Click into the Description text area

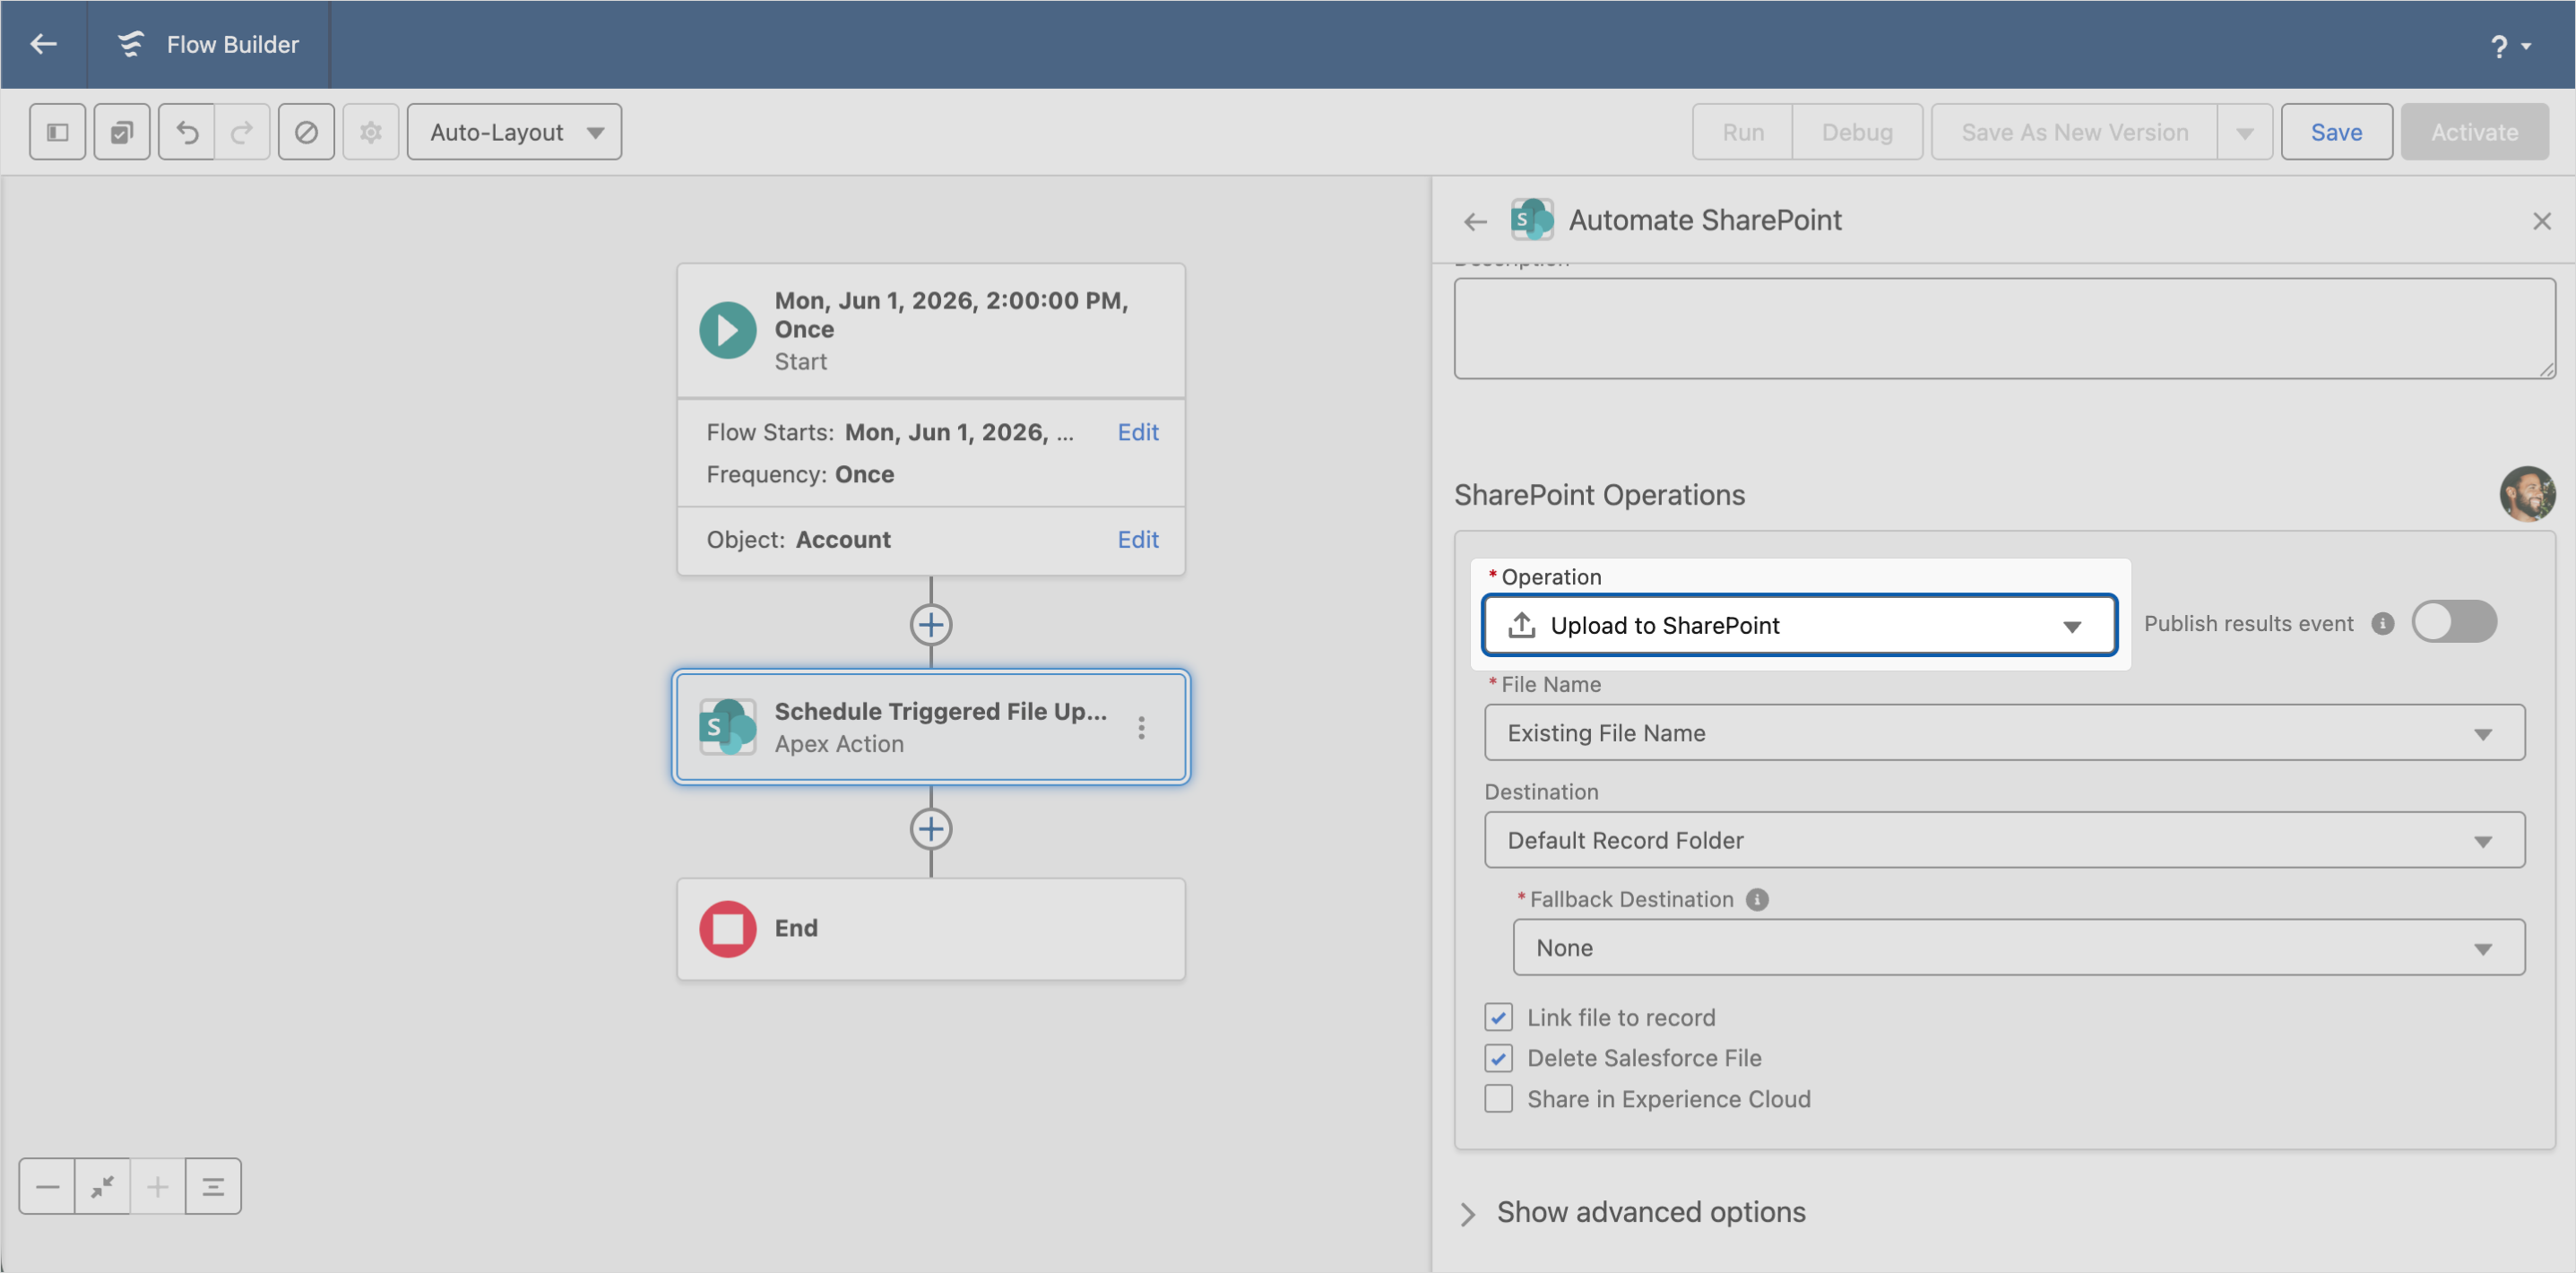(2004, 329)
